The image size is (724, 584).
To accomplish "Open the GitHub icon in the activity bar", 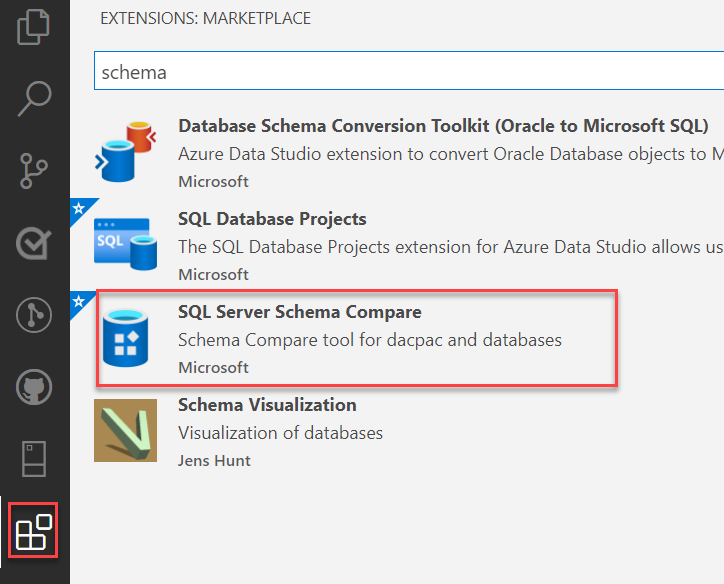I will pos(34,387).
